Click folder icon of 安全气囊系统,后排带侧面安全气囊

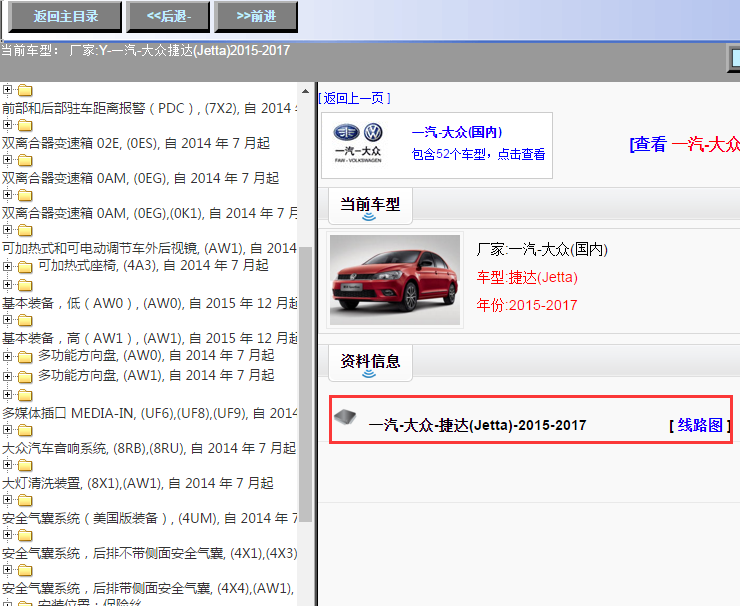[25, 570]
